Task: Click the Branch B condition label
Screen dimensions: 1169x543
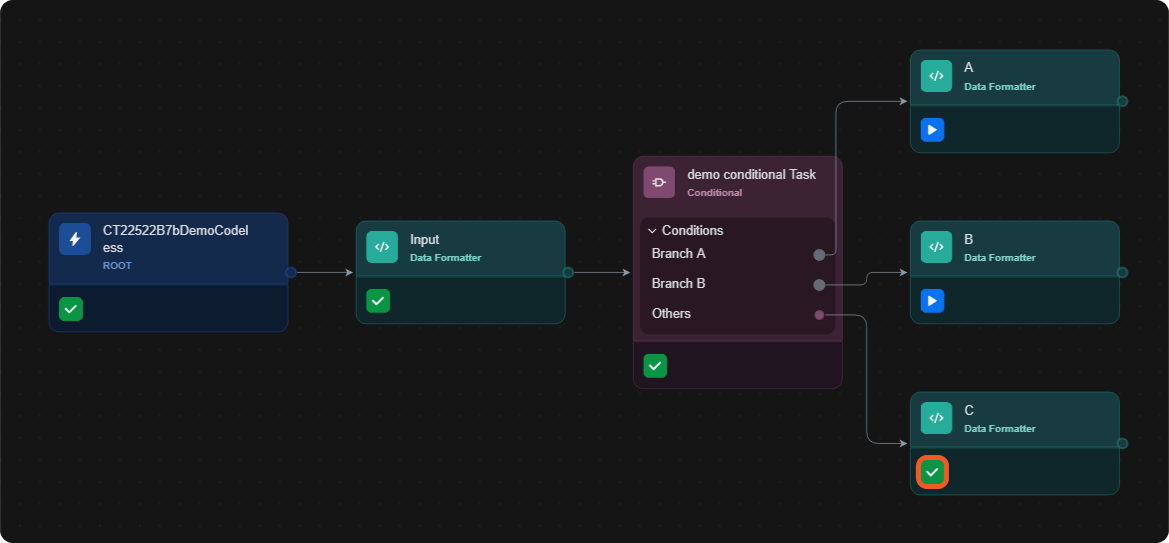Action: pyautogui.click(x=678, y=283)
